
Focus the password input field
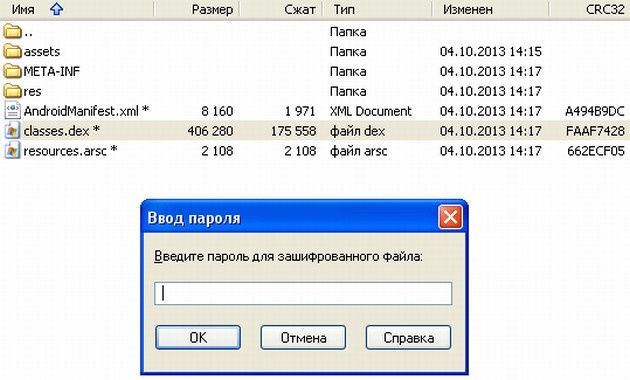pyautogui.click(x=303, y=293)
